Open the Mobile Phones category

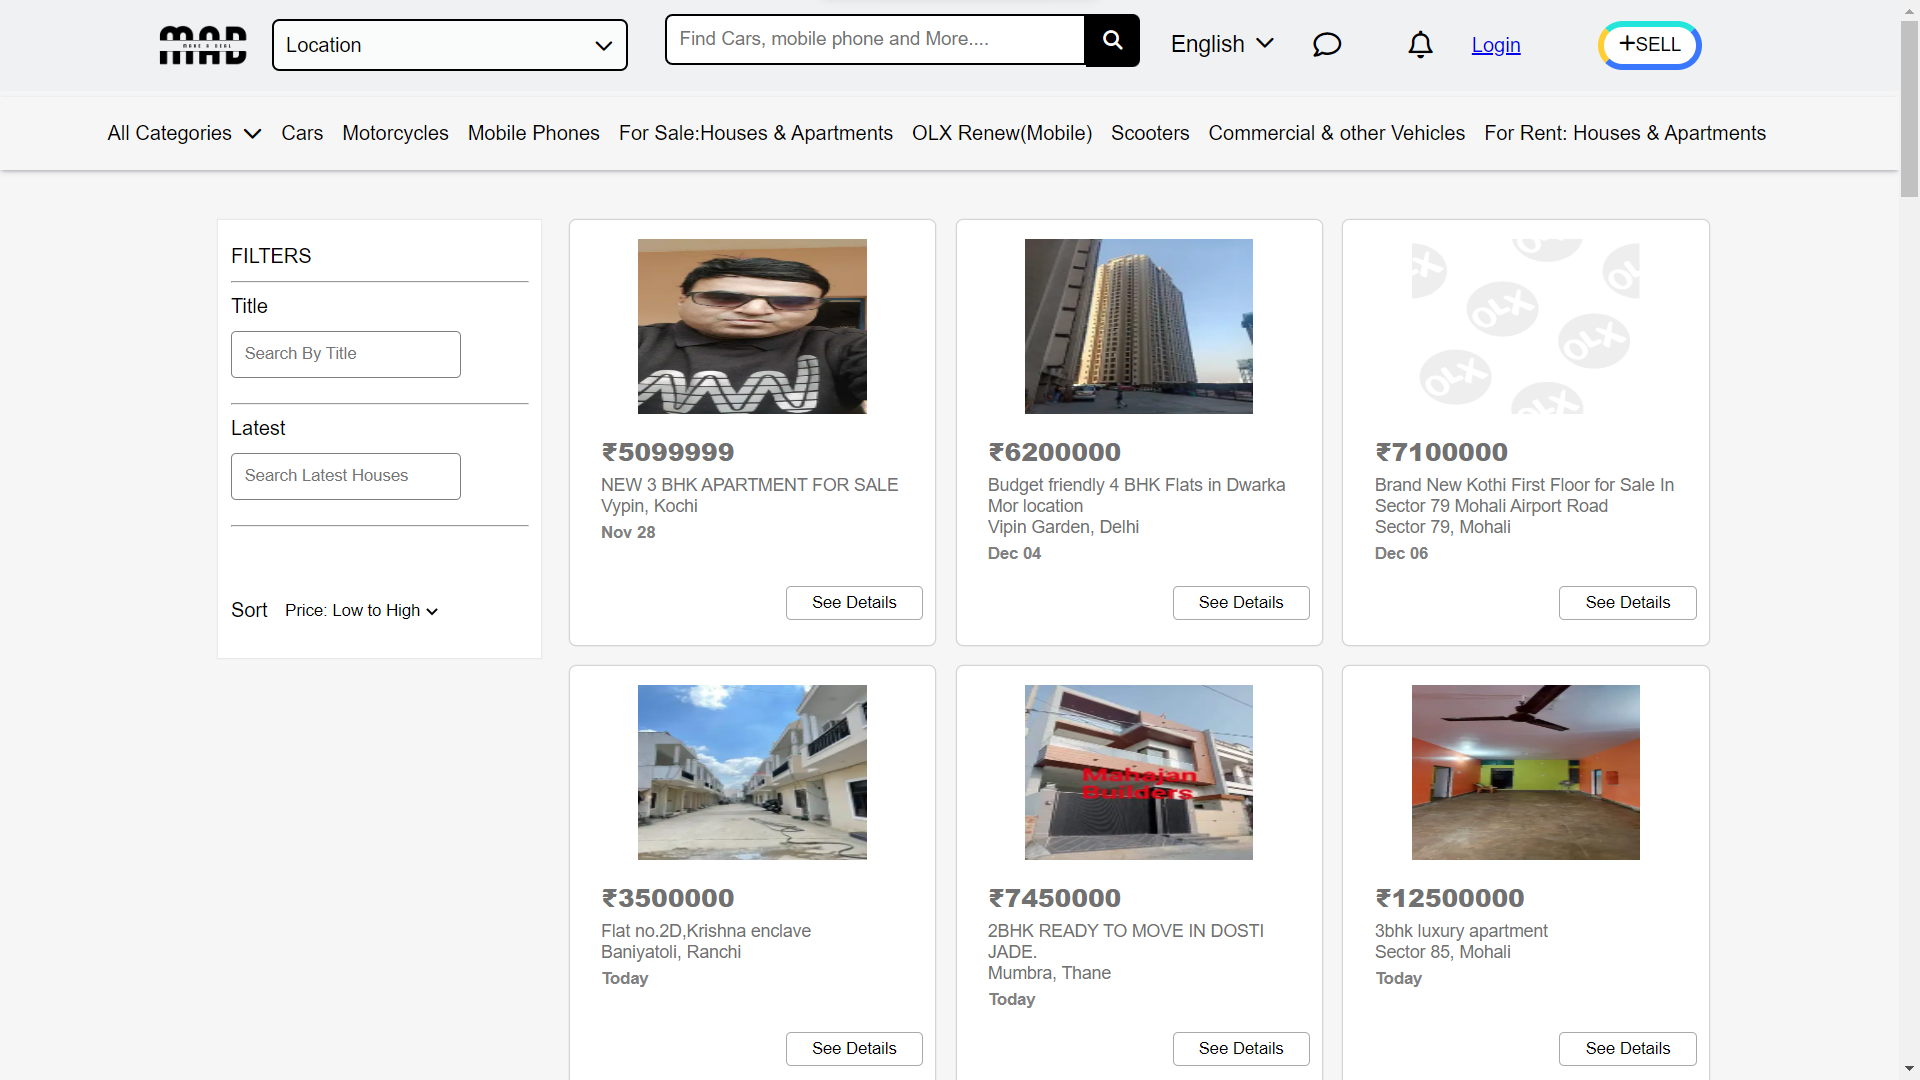tap(533, 132)
